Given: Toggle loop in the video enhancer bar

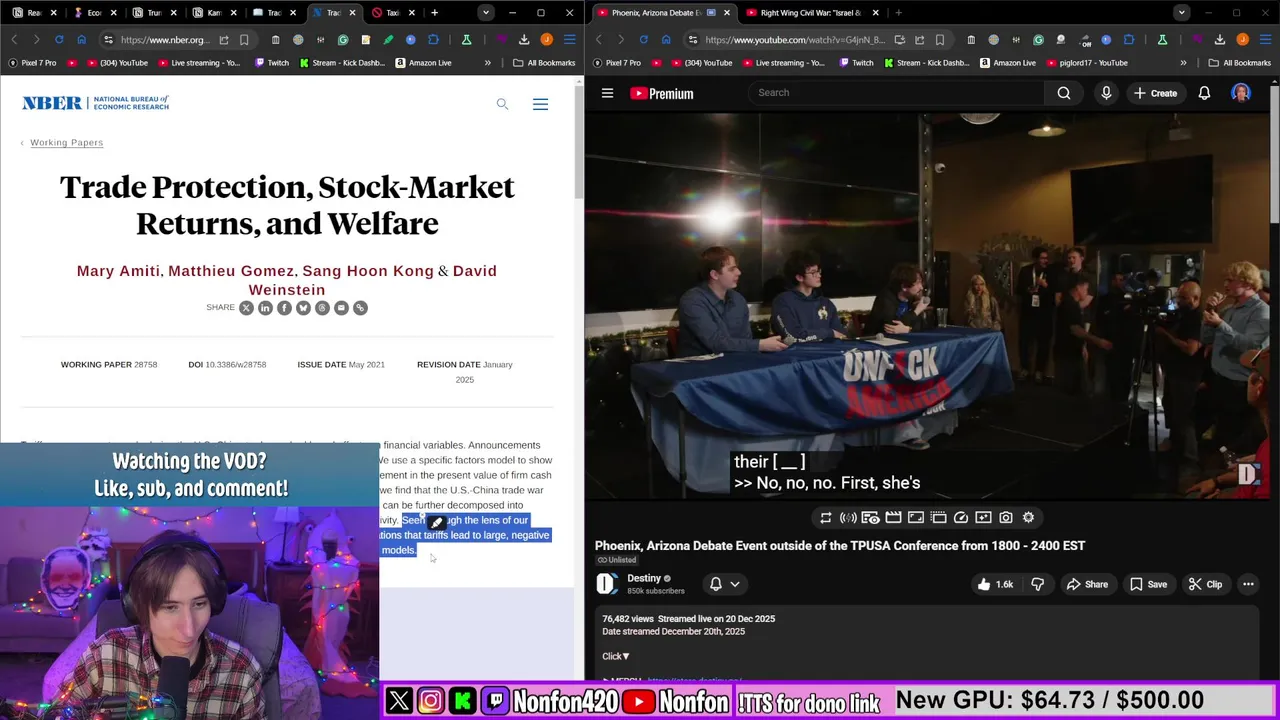Looking at the screenshot, I should pyautogui.click(x=825, y=518).
